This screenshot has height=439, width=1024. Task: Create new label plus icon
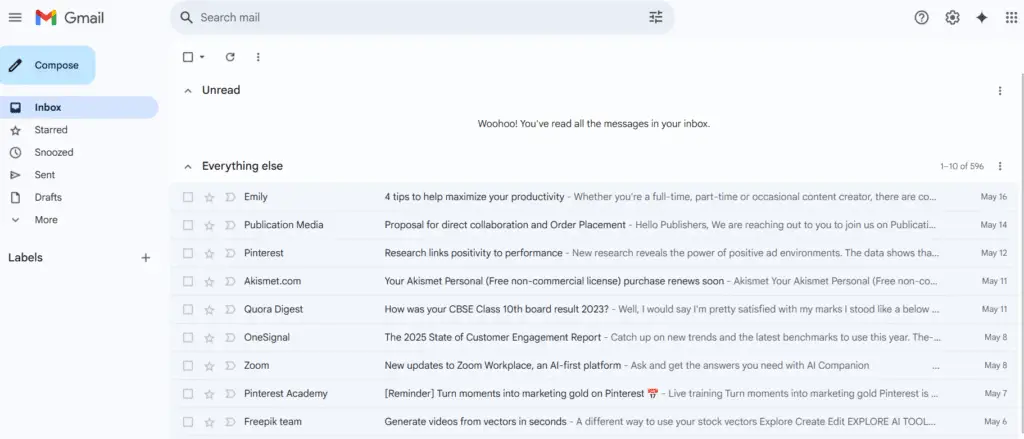click(146, 257)
